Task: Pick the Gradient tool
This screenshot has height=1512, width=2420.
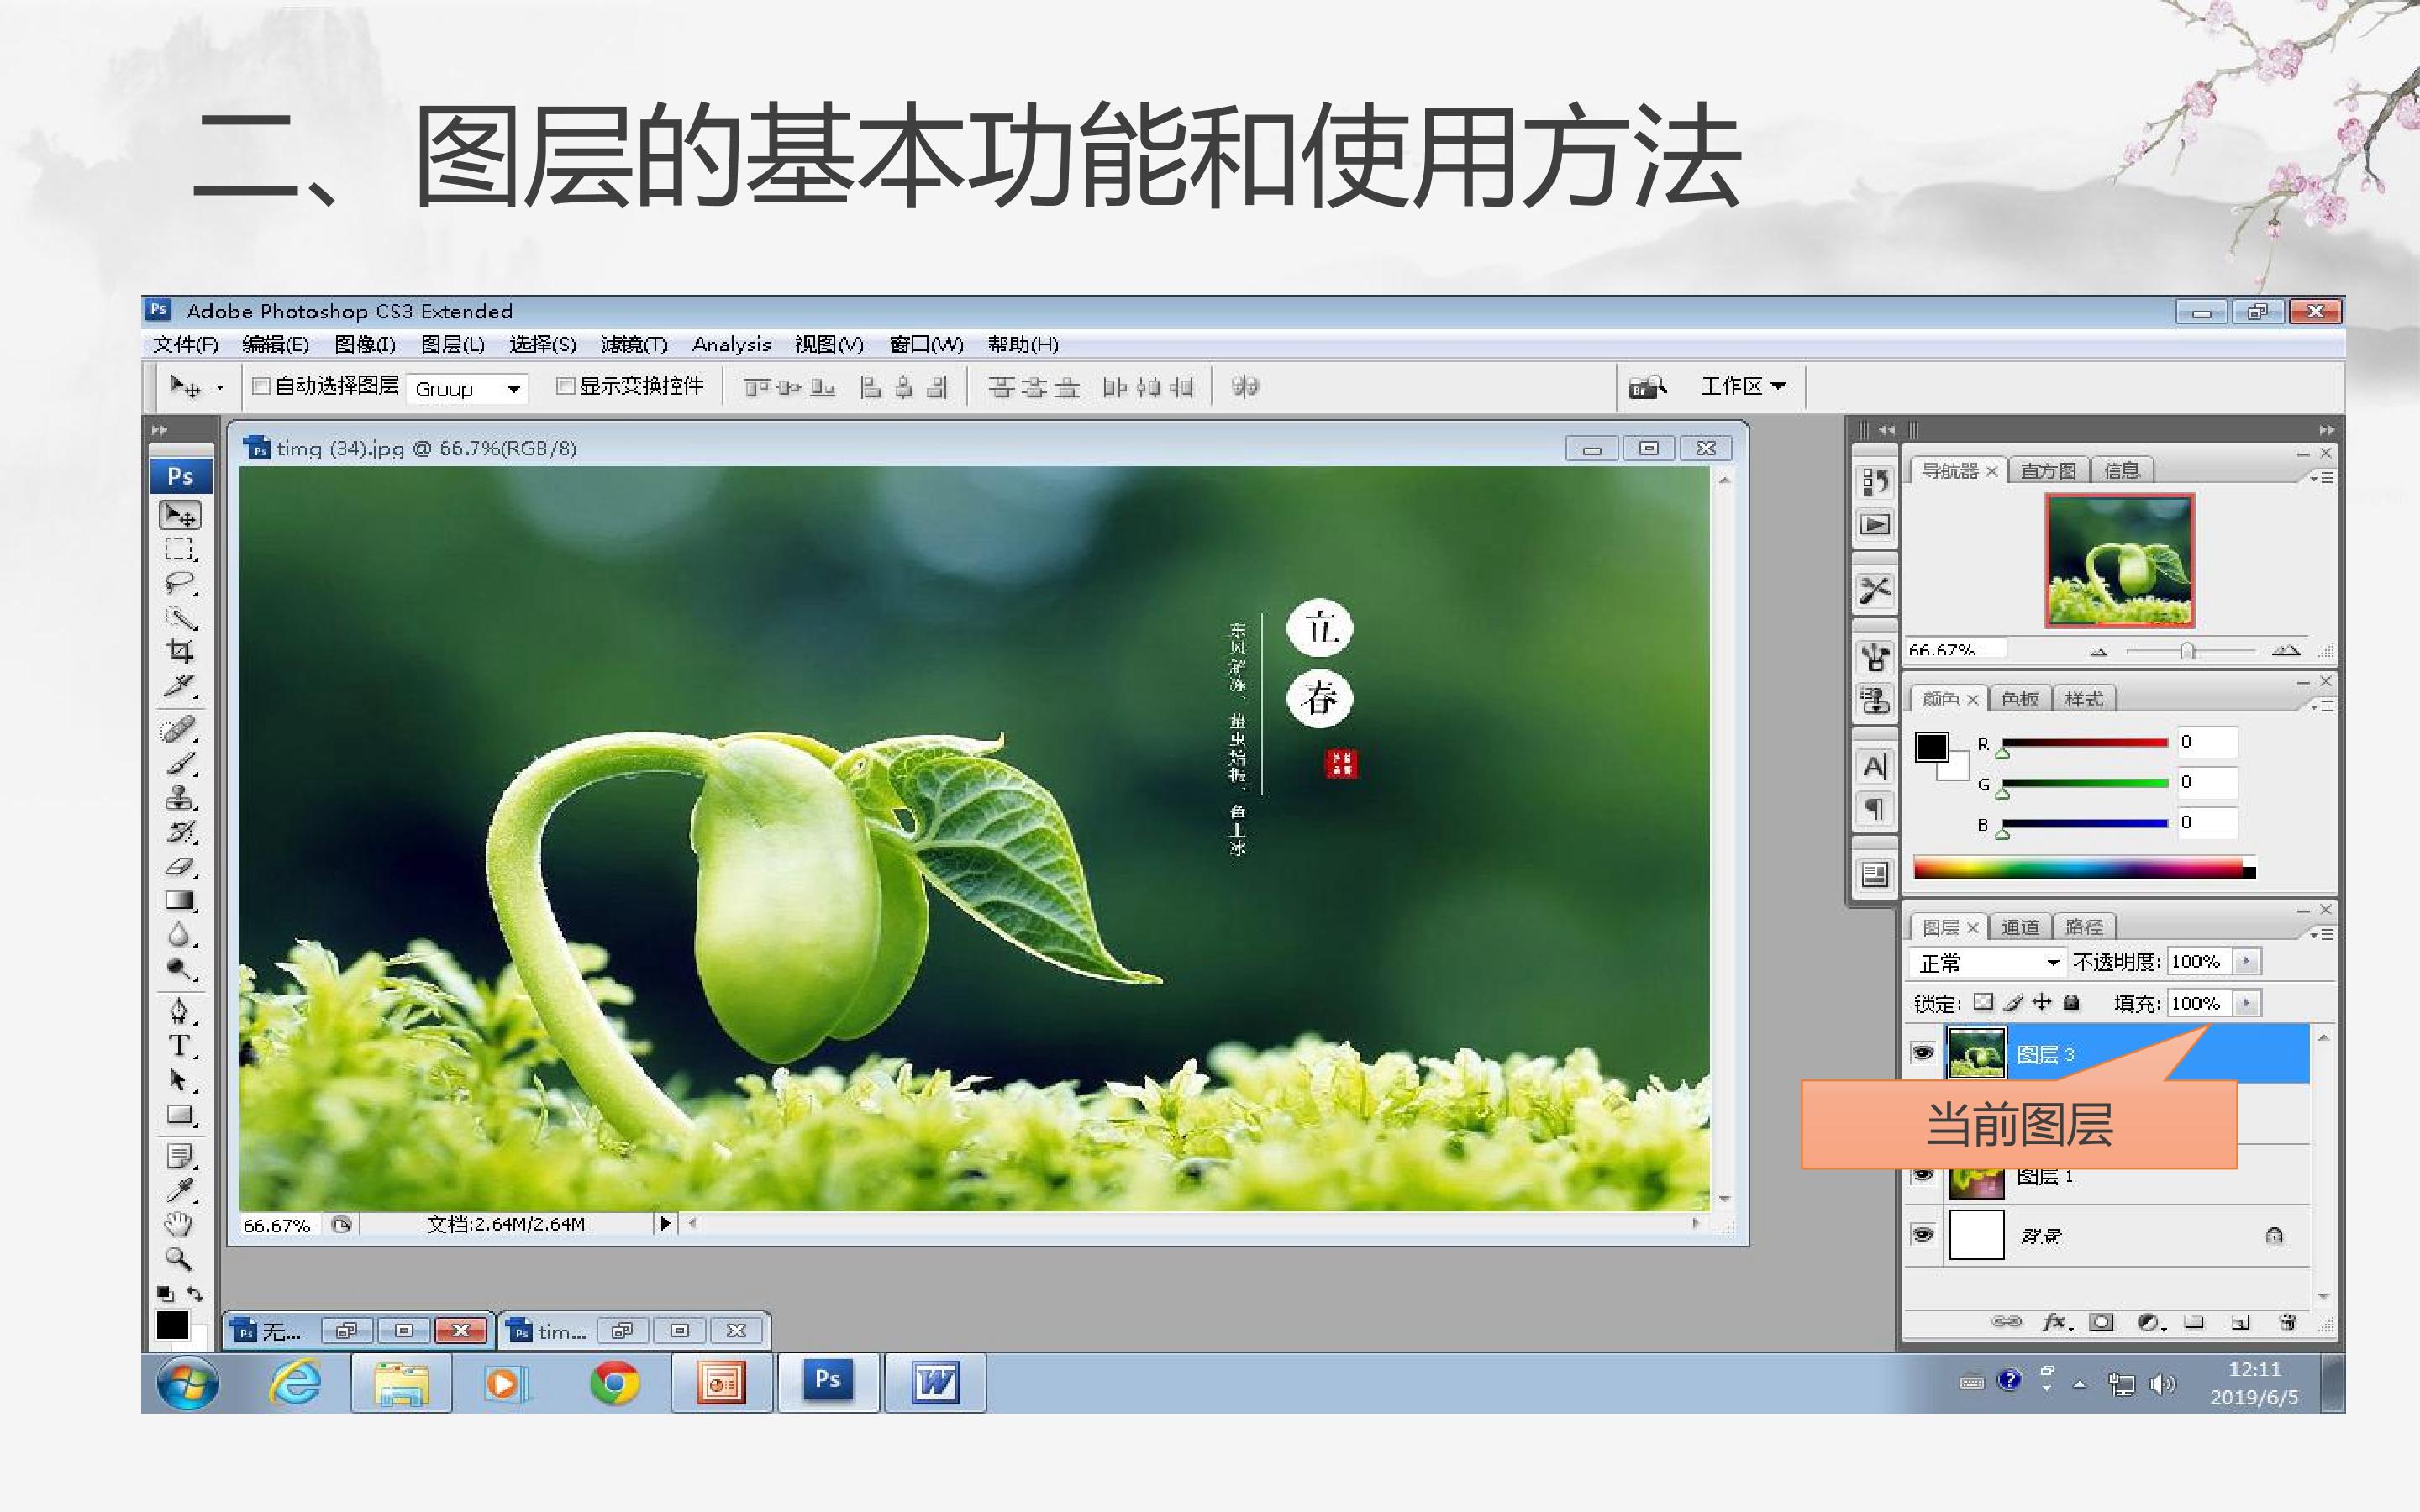Action: point(180,901)
